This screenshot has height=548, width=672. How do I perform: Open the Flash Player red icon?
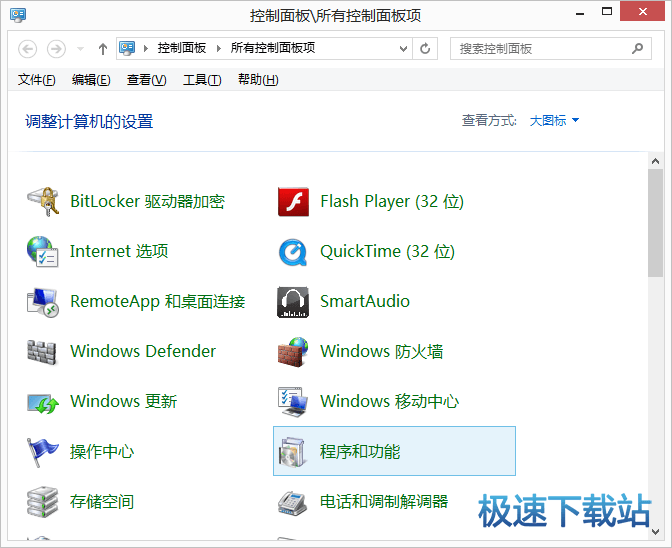pyautogui.click(x=293, y=201)
